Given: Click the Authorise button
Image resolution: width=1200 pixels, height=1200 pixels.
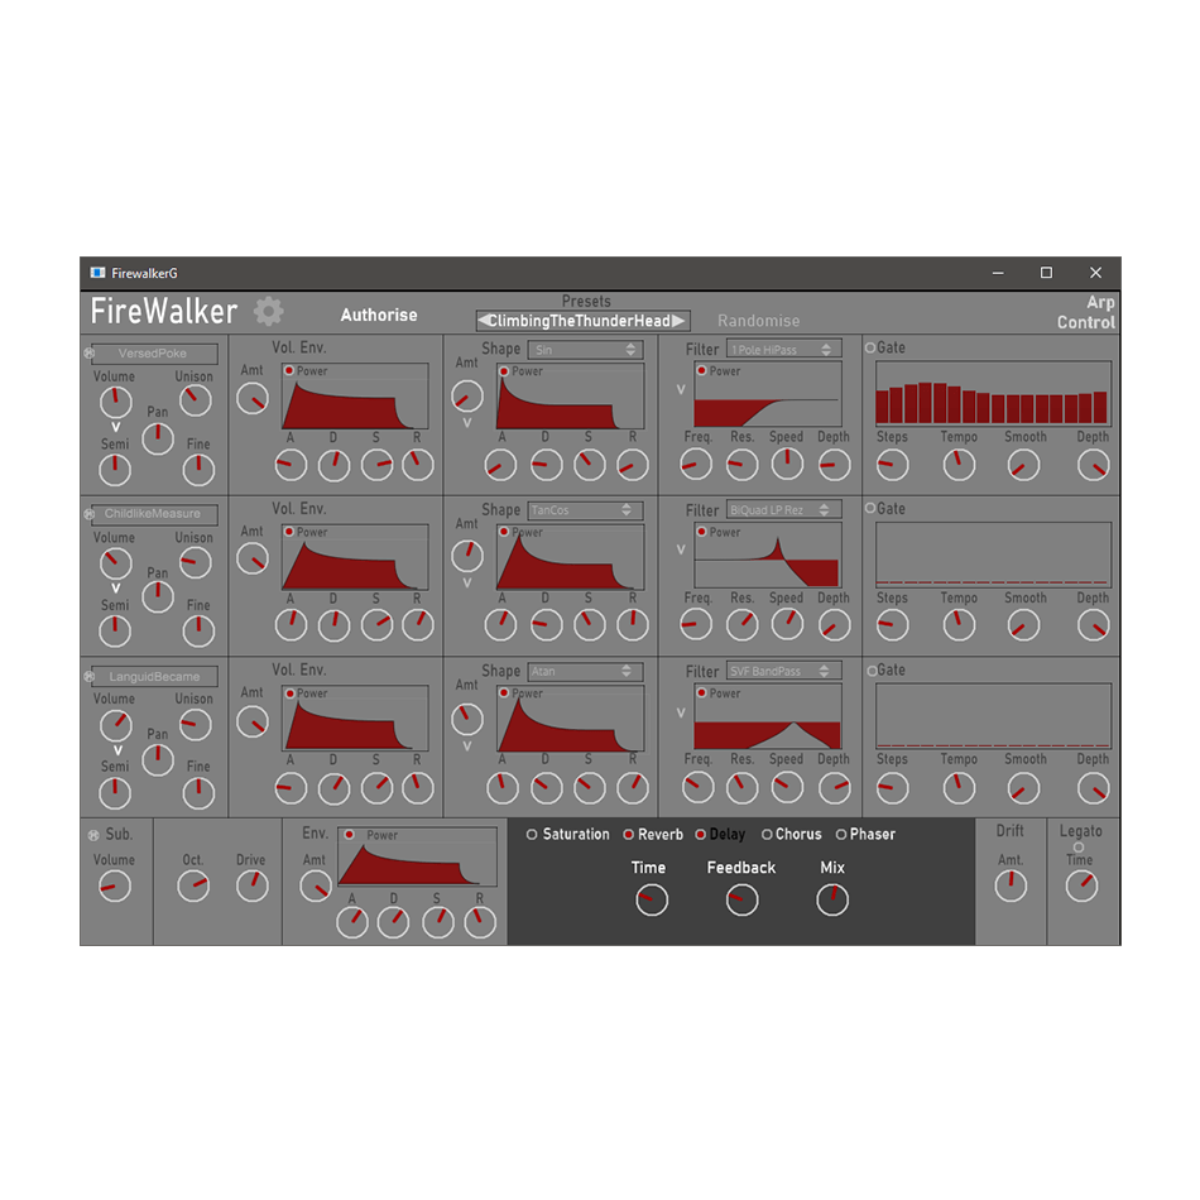Looking at the screenshot, I should pos(379,315).
